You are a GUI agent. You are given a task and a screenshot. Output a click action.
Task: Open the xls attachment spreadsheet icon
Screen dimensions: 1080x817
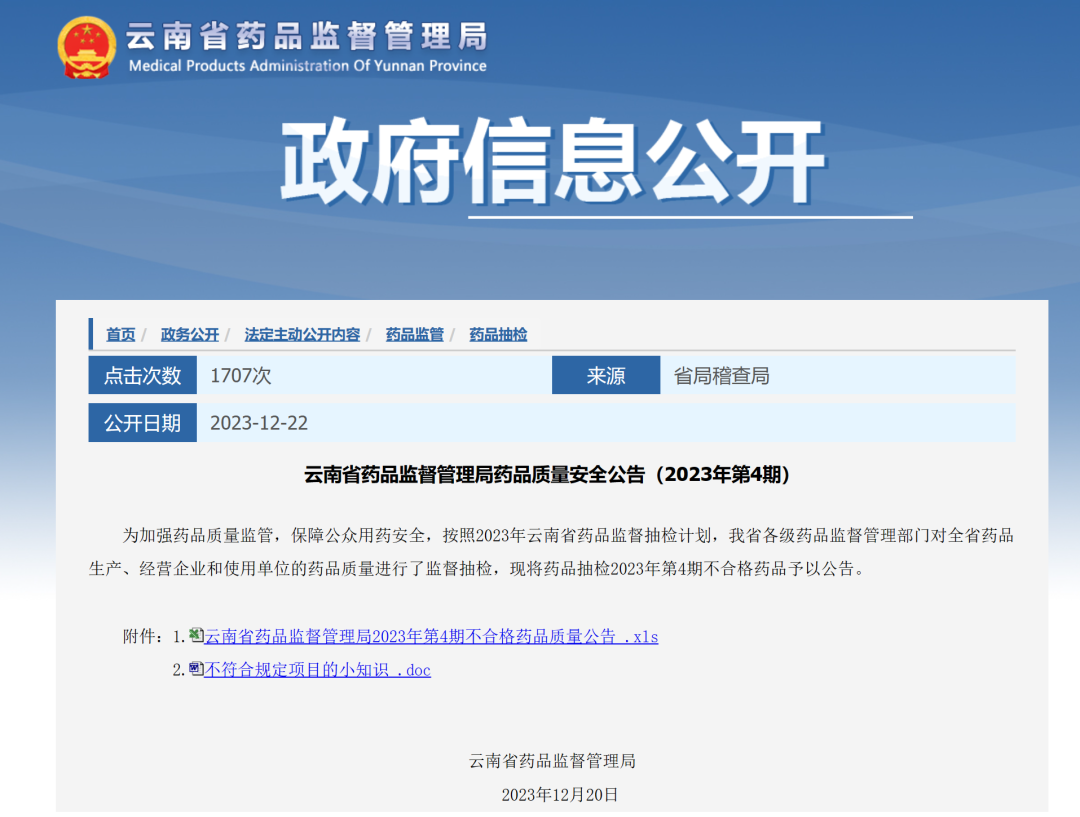point(196,635)
